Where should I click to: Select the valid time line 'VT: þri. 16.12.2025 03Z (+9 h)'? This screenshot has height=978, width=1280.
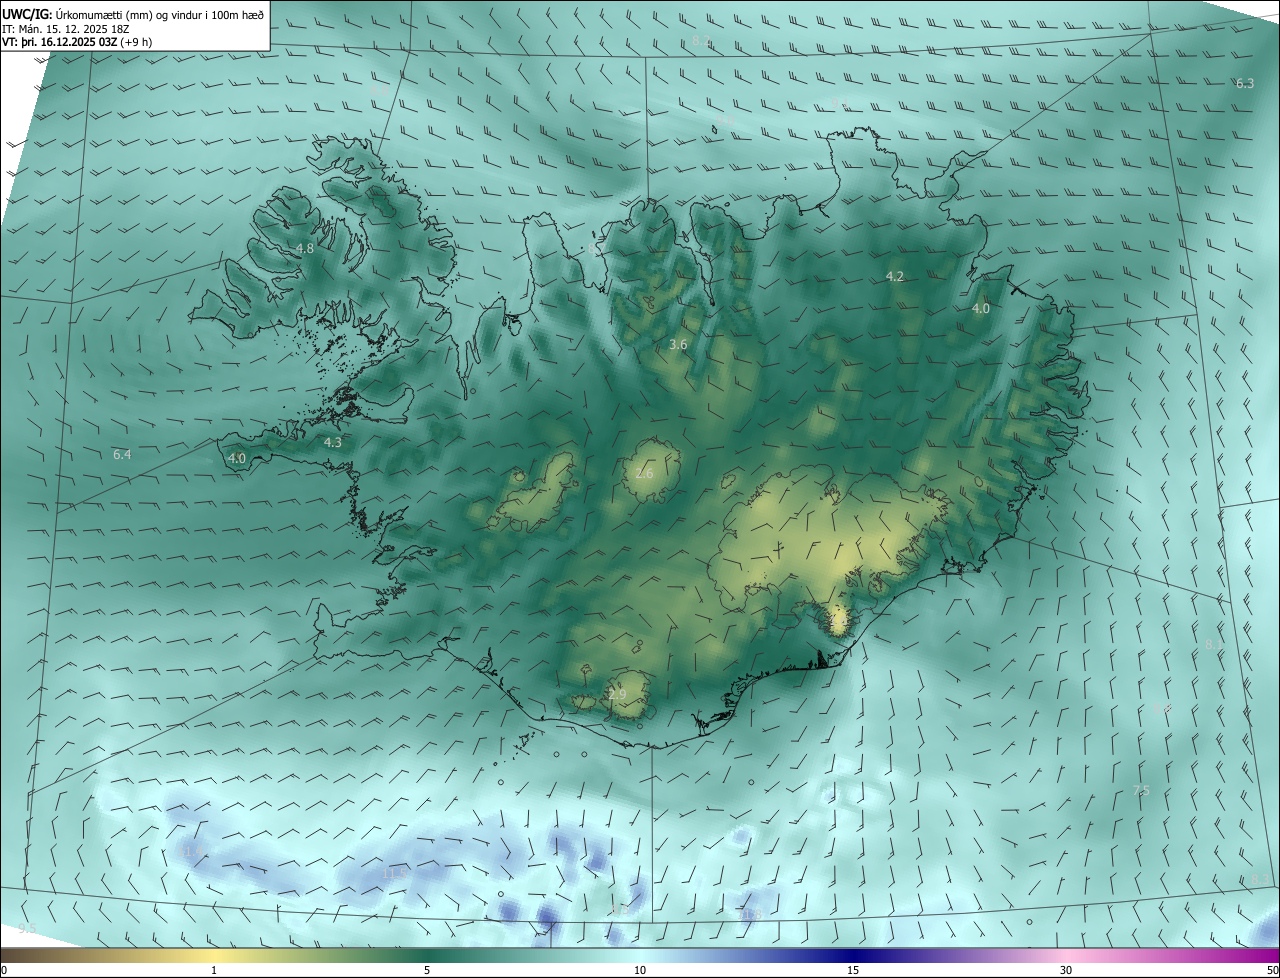77,42
